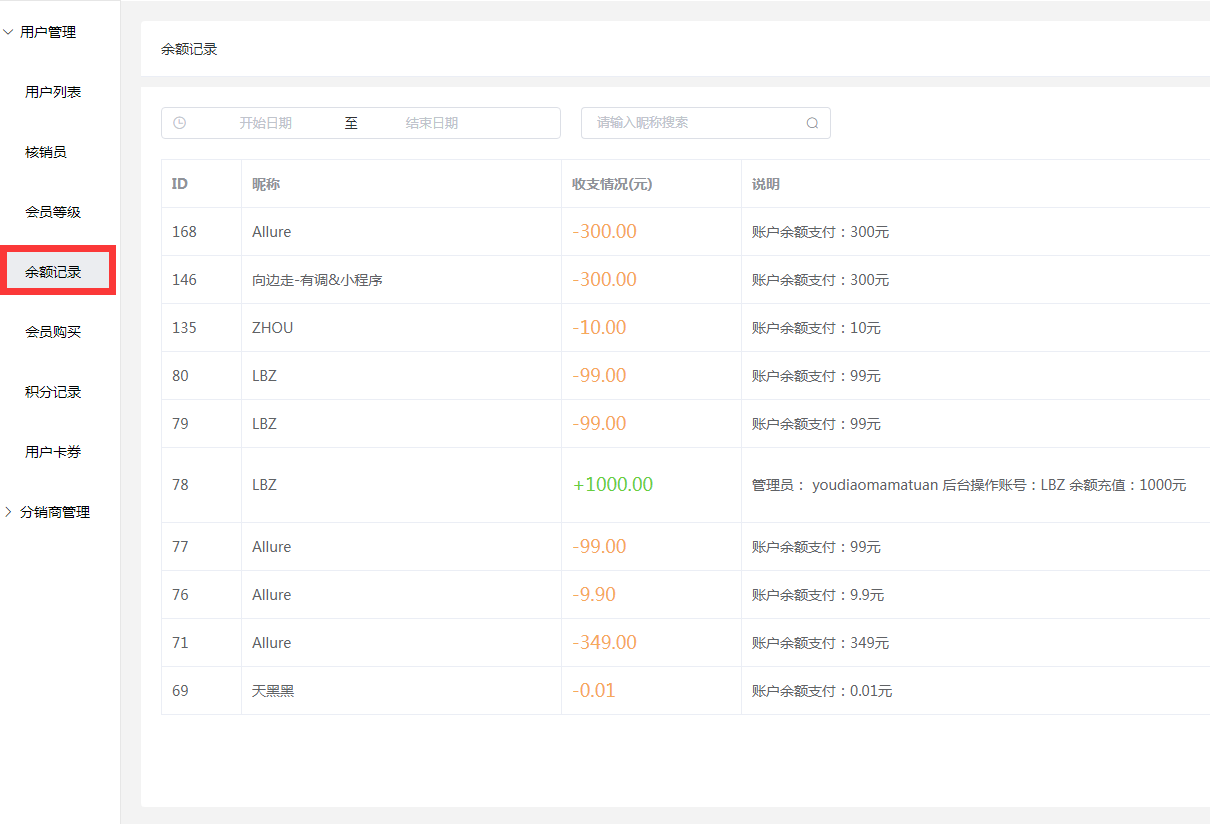Screen dimensions: 1210x824
Task: Click the ID cell 168
Action: pyautogui.click(x=184, y=232)
